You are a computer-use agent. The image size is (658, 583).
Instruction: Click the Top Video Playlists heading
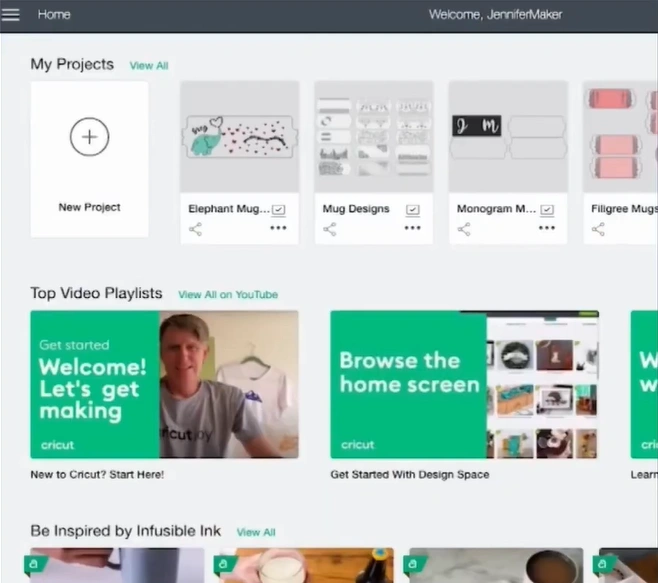tap(96, 293)
